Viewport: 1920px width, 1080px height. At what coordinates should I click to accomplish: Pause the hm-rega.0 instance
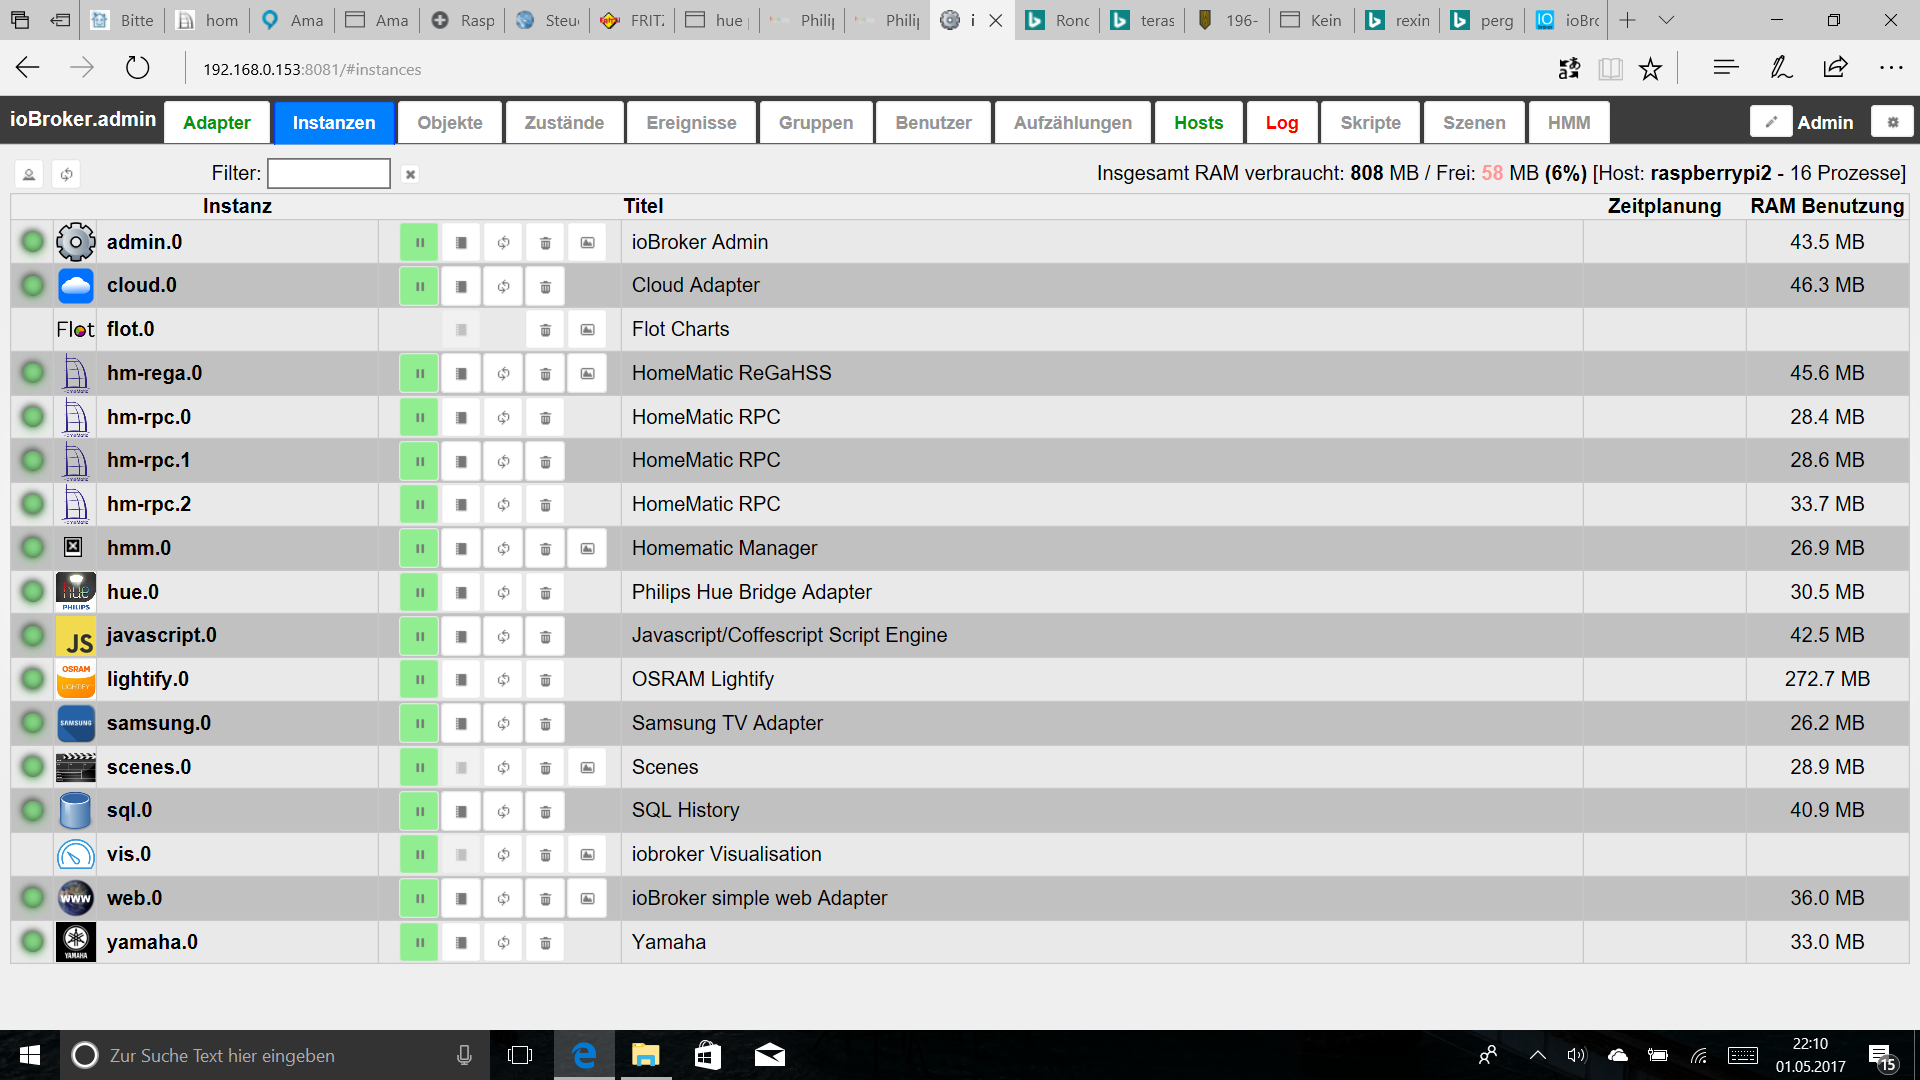click(419, 374)
